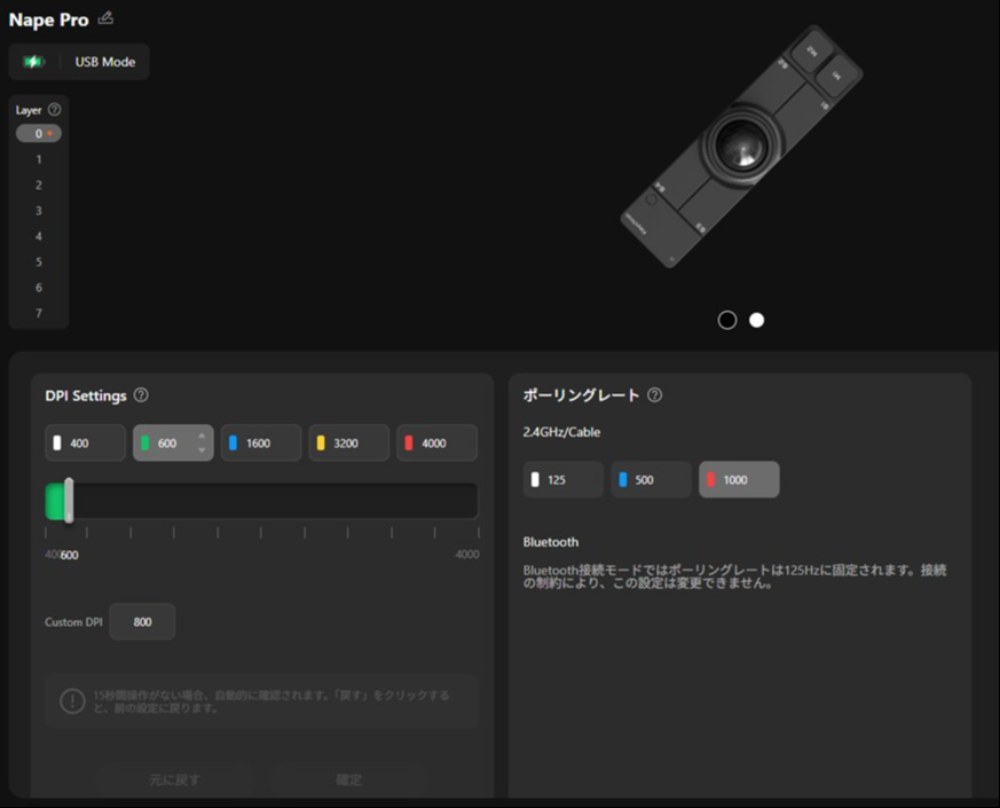
Task: Choose the 400 DPI preset
Action: tap(85, 443)
